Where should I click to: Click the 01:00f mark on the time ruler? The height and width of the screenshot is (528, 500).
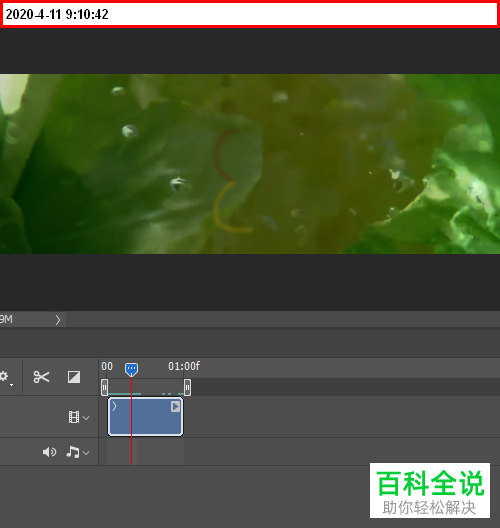[184, 366]
